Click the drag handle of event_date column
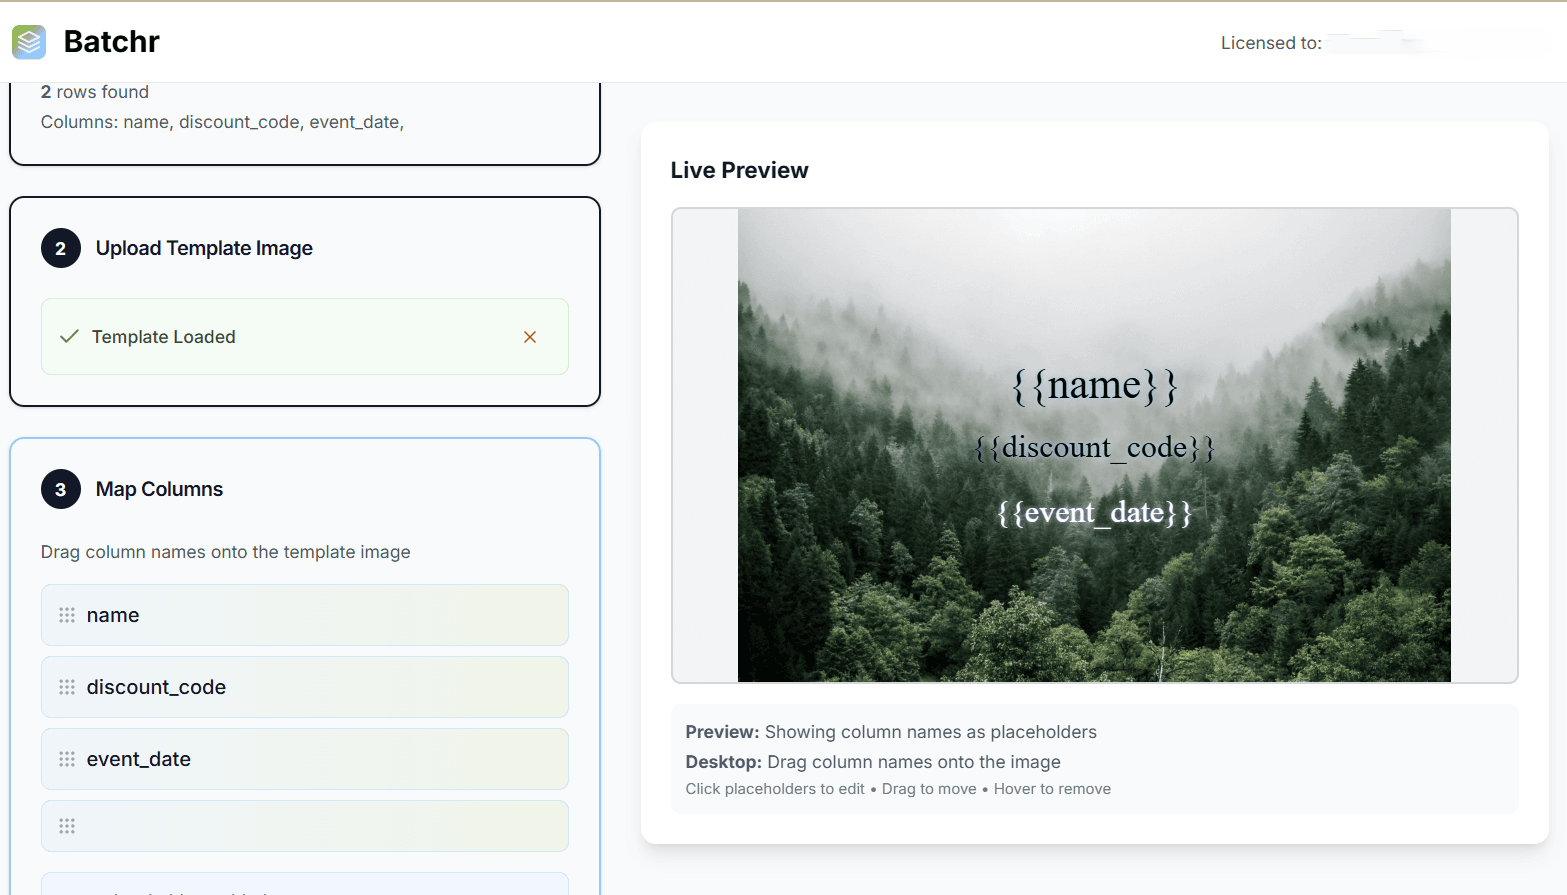 [67, 759]
